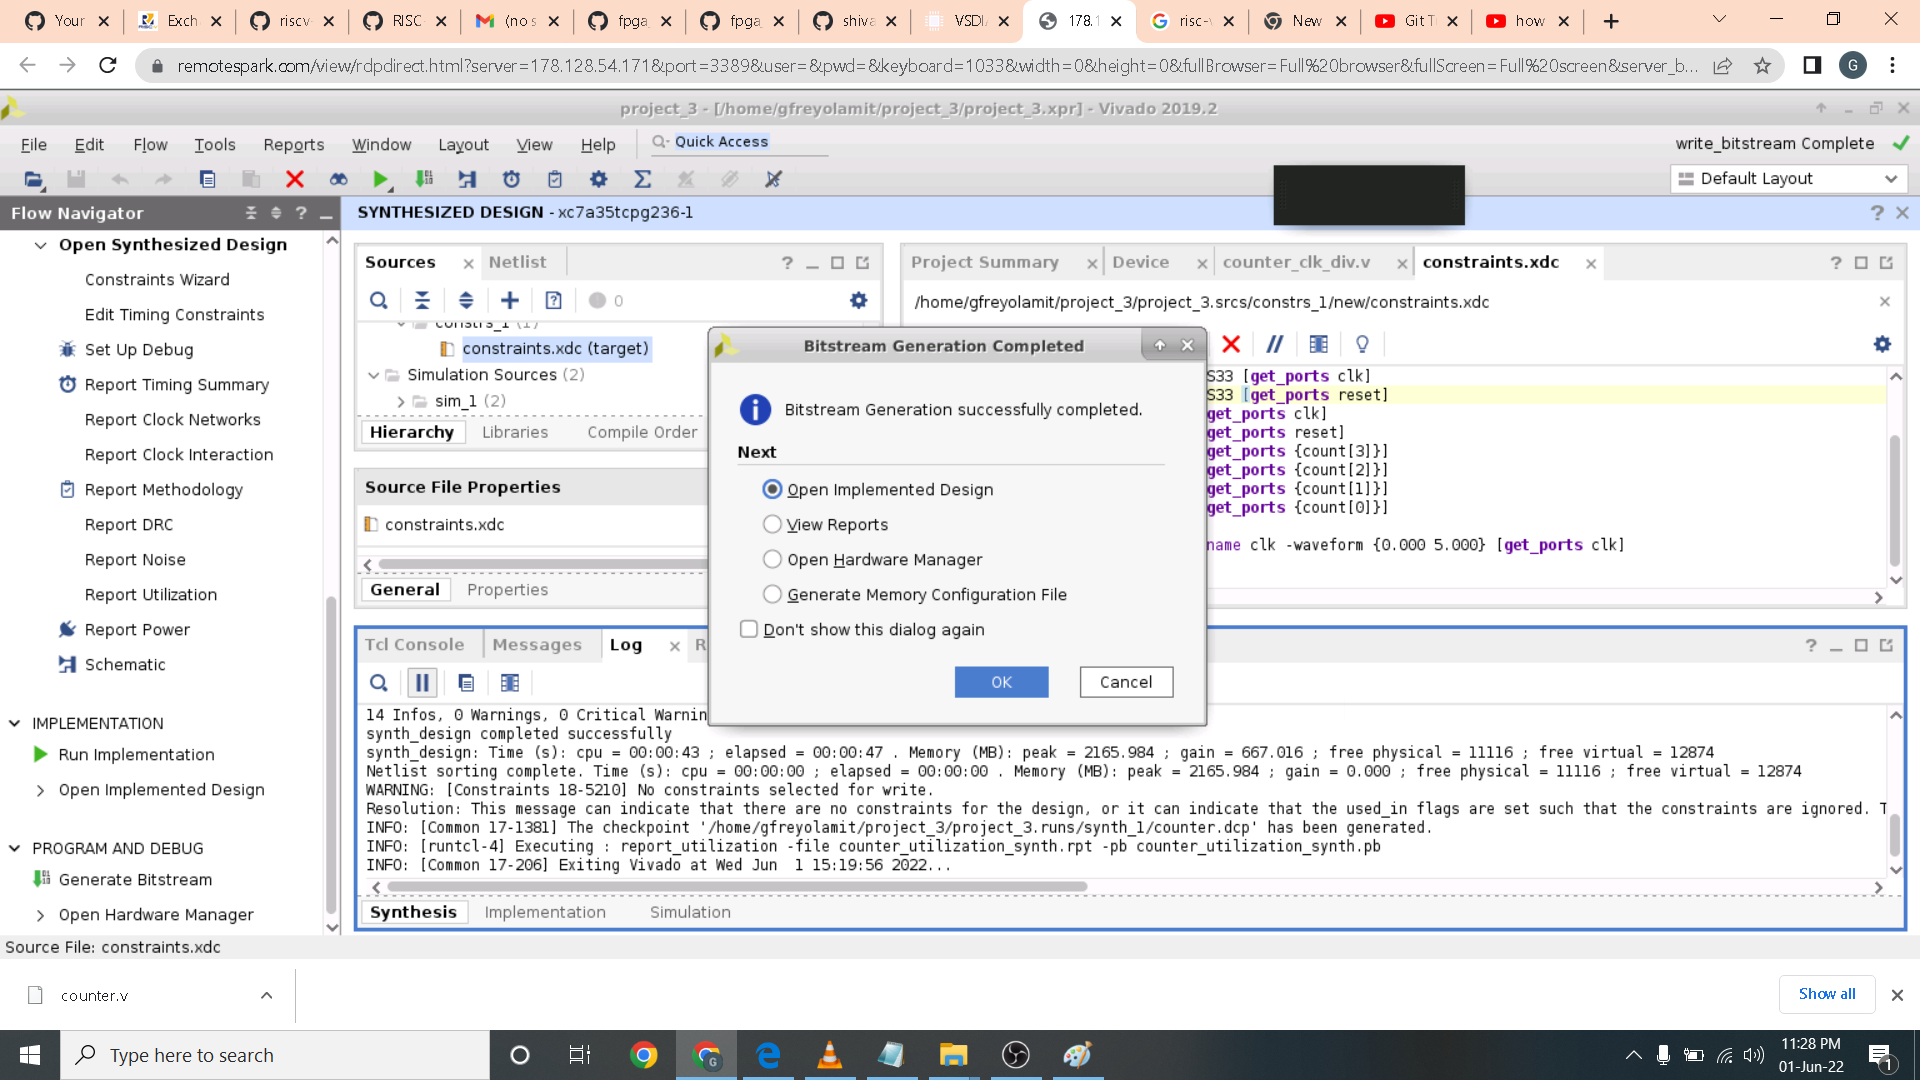This screenshot has width=1920, height=1080.
Task: Click the red X cancel icon in main toolbar
Action: click(294, 179)
